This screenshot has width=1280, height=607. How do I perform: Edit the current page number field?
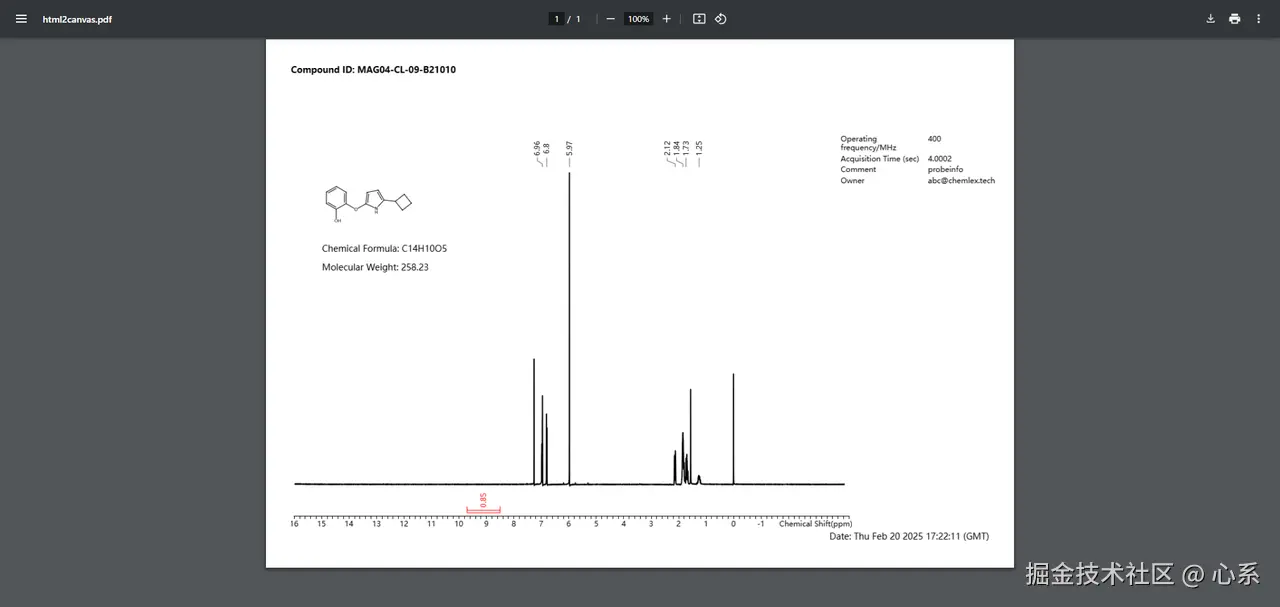pos(556,19)
